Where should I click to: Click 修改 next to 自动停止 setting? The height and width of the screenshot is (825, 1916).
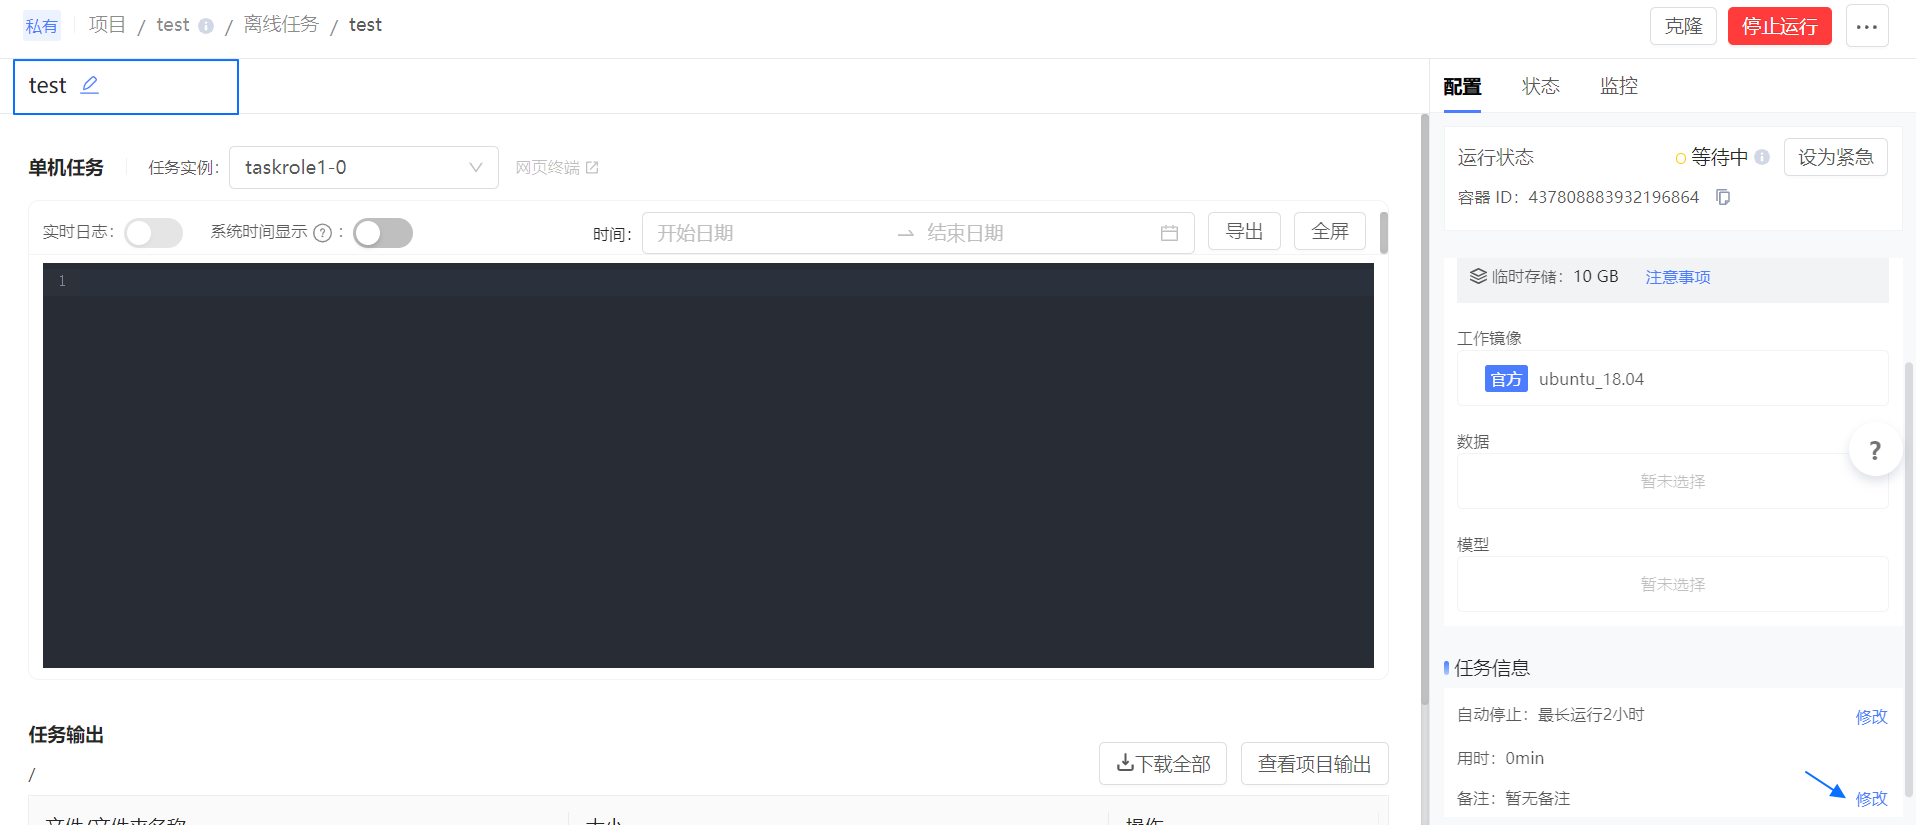(1871, 716)
